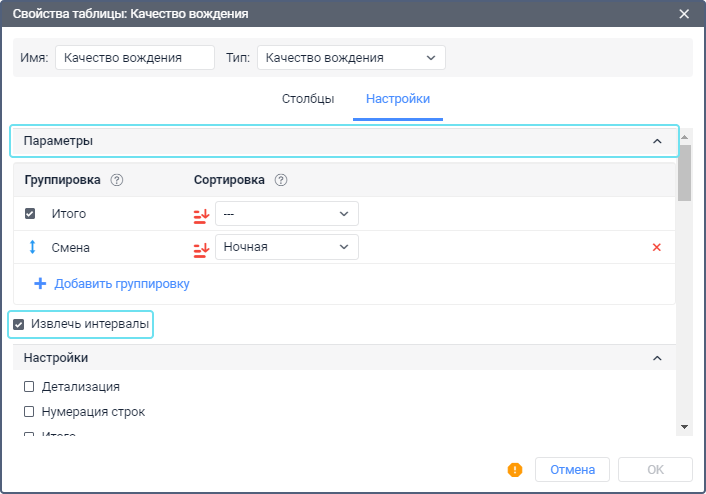Screen dimensions: 706x494
Task: Click the sort direction icon in Смена row
Action: coord(201,247)
